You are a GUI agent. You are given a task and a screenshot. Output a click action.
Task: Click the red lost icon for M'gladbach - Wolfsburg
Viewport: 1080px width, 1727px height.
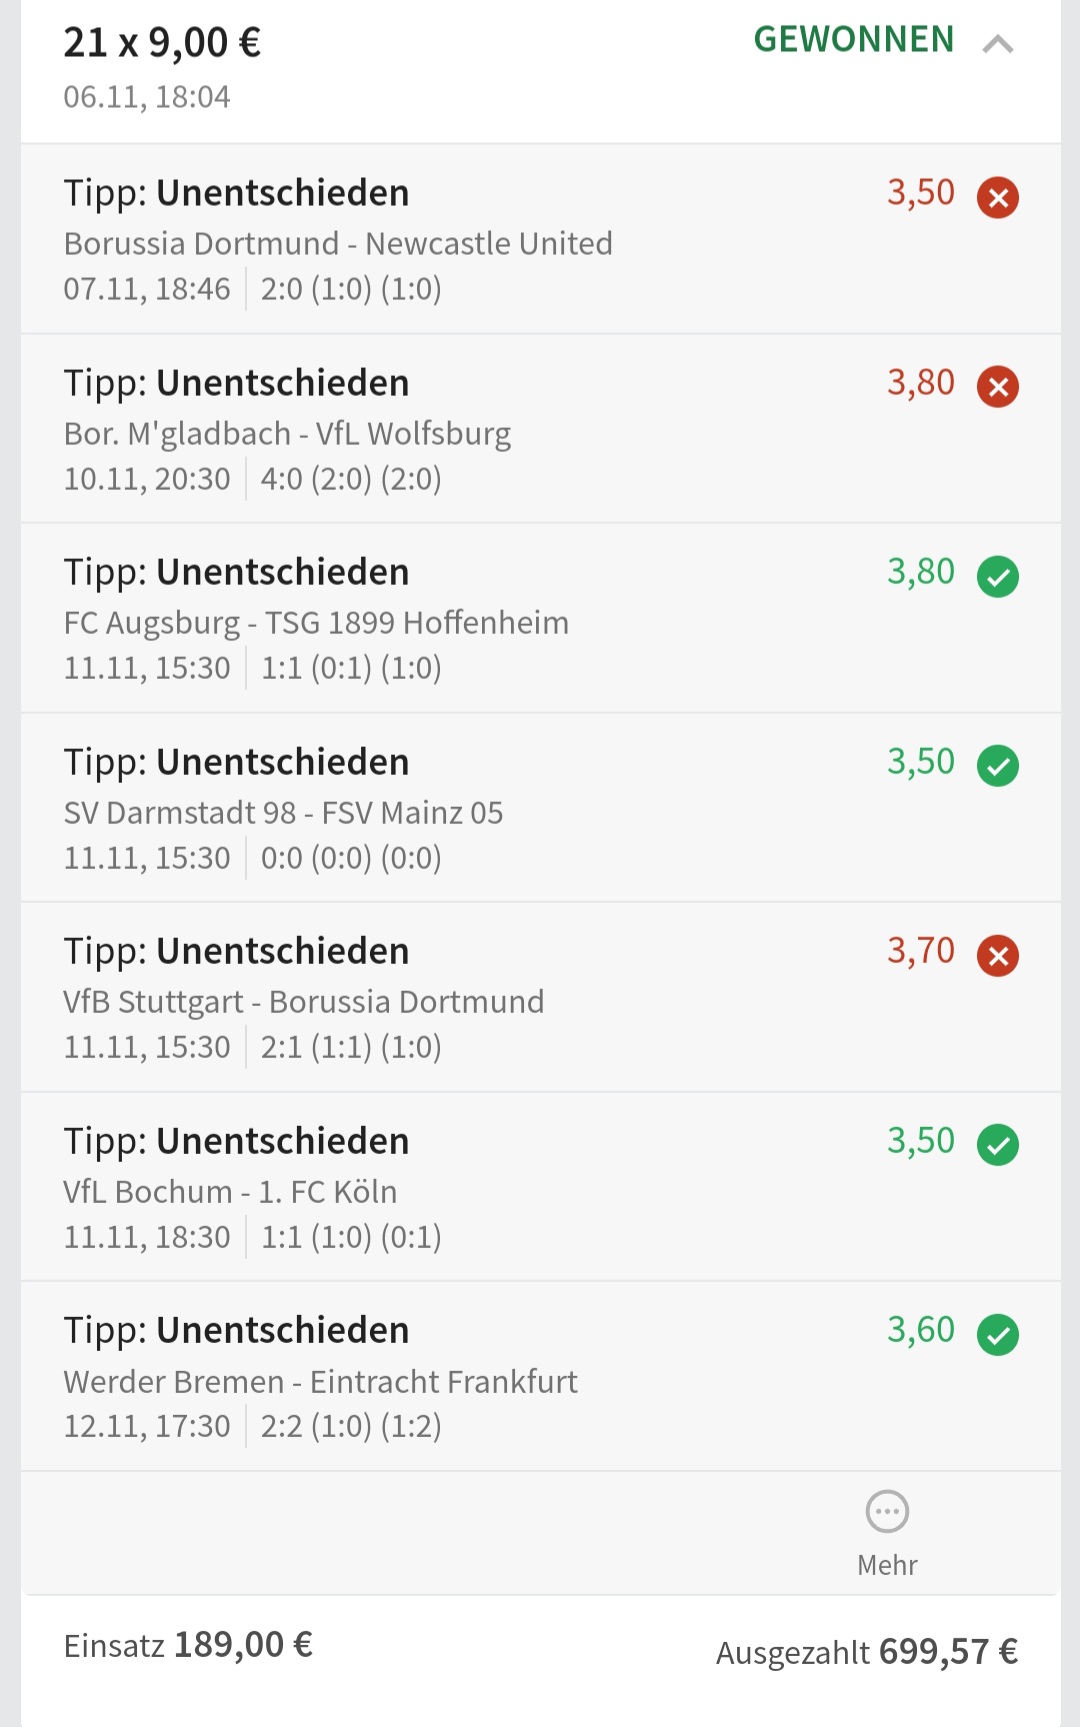click(x=997, y=386)
